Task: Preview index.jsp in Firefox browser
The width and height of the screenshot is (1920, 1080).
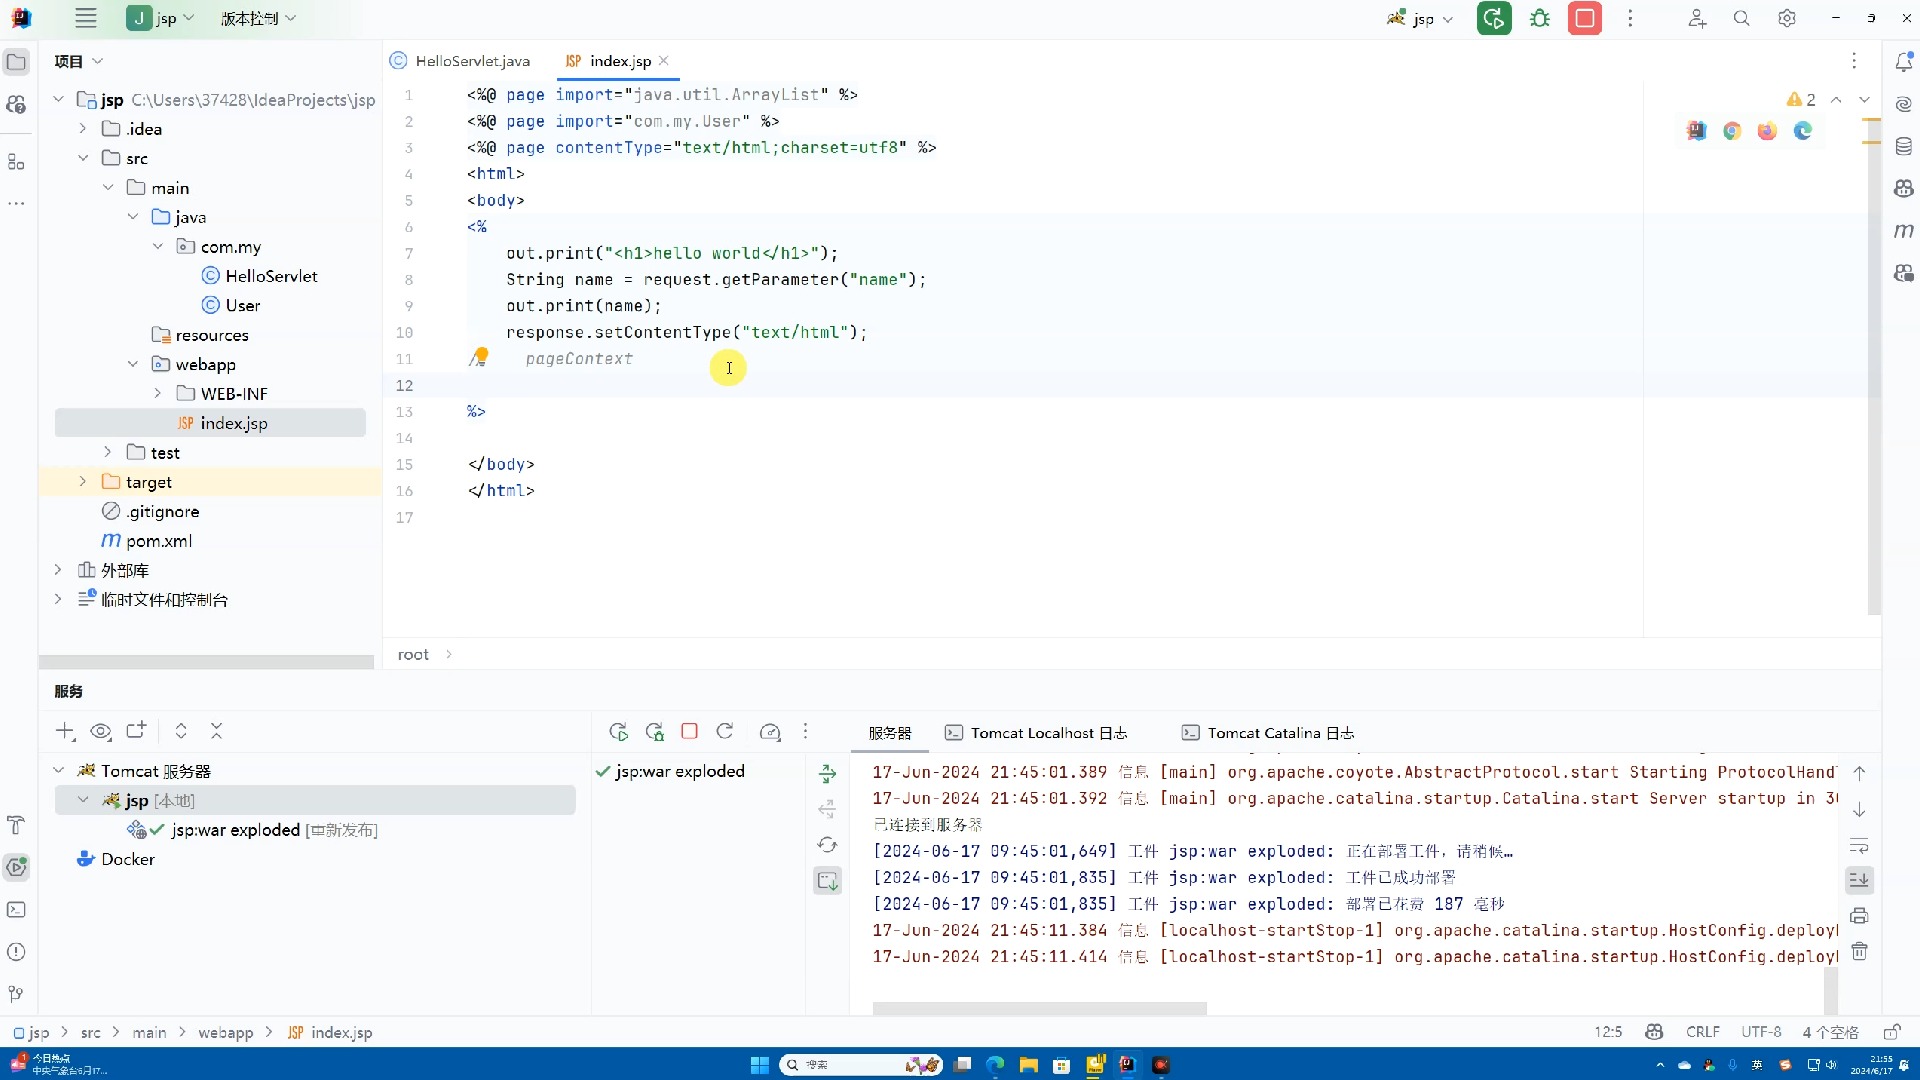Action: pyautogui.click(x=1767, y=131)
